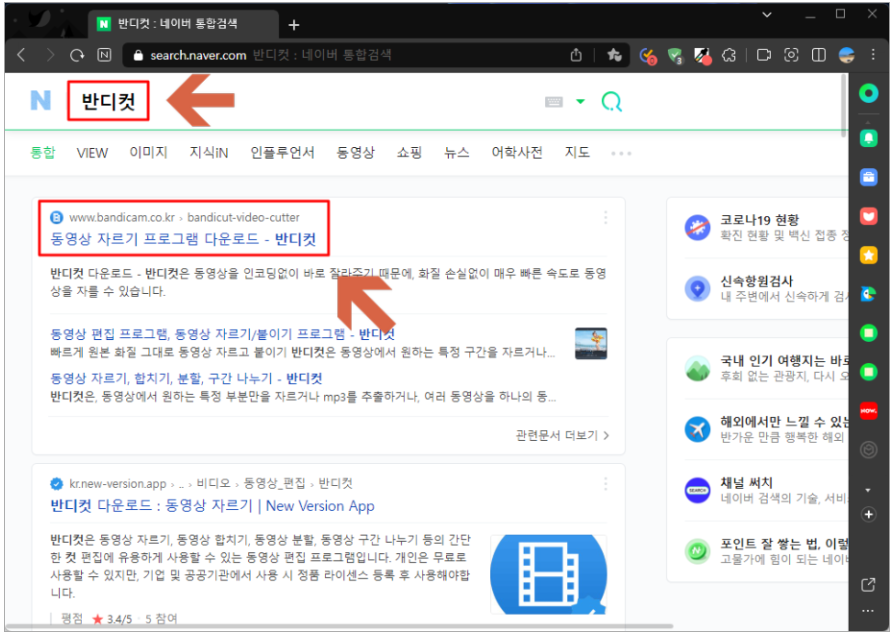Click the browser forward arrow
This screenshot has width=892, height=634.
[50, 55]
